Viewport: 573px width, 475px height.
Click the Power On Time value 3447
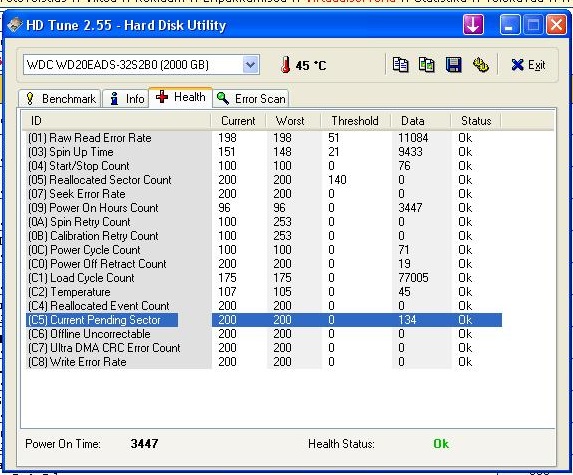[x=144, y=444]
